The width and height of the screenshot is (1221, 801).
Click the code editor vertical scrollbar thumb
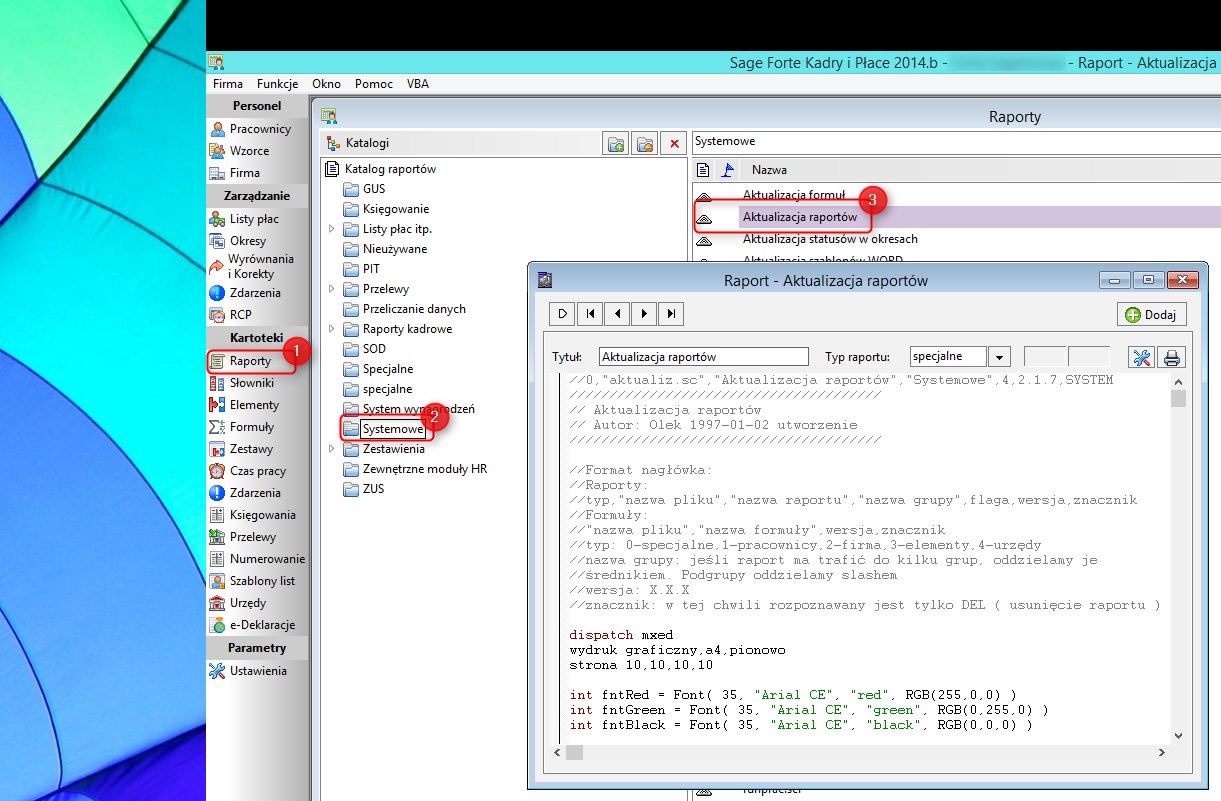point(1178,398)
